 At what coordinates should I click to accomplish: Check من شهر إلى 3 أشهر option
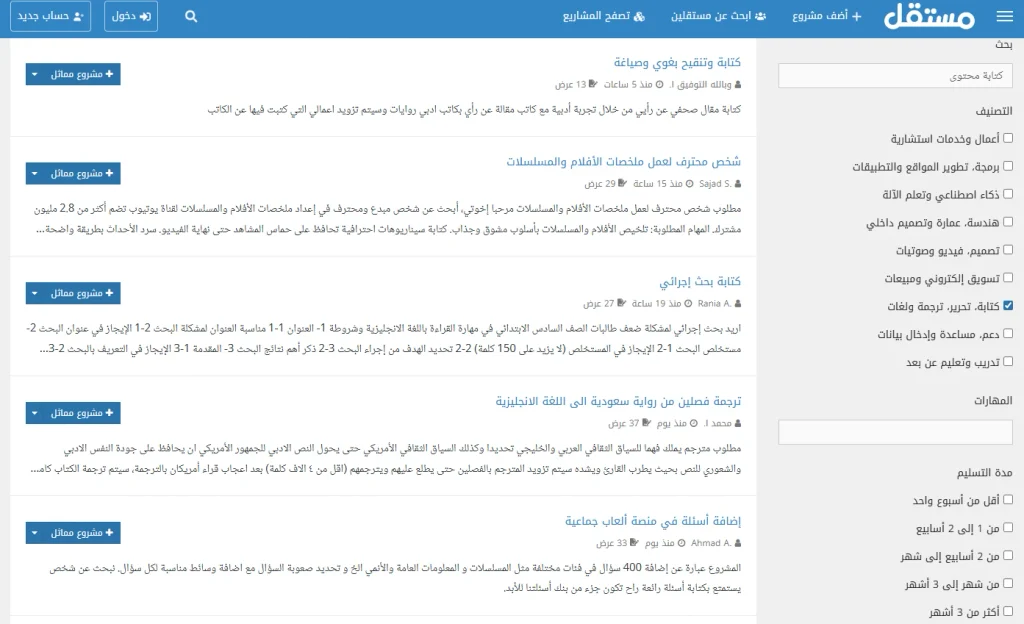[x=1008, y=583]
